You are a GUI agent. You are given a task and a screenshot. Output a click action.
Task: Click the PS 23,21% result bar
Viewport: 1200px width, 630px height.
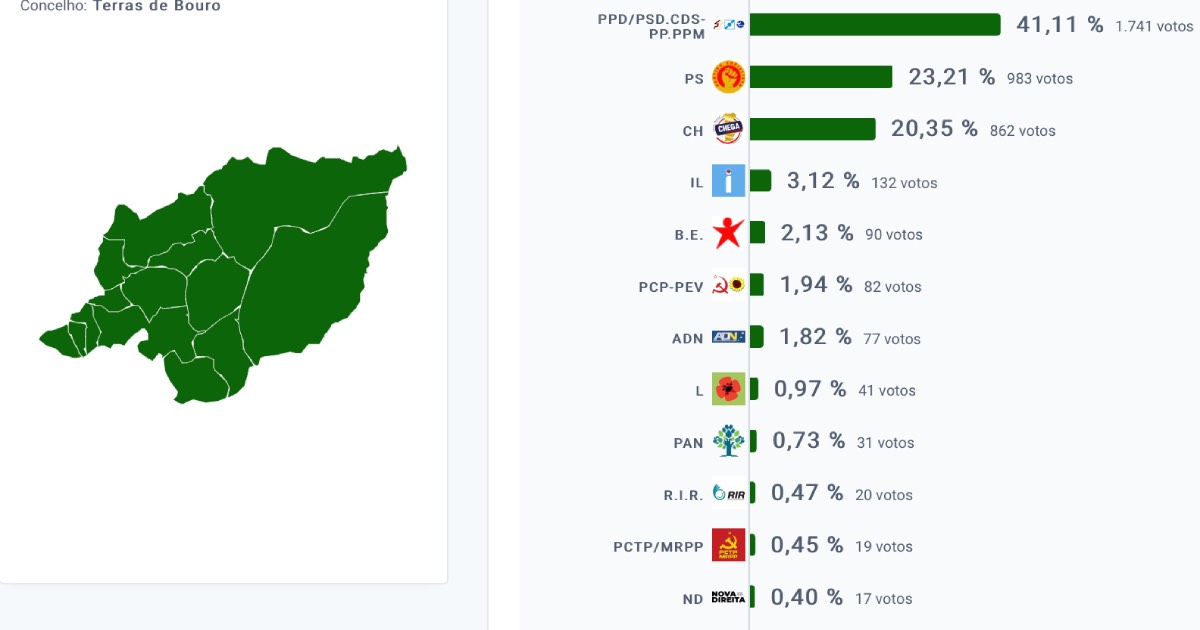pyautogui.click(x=821, y=77)
